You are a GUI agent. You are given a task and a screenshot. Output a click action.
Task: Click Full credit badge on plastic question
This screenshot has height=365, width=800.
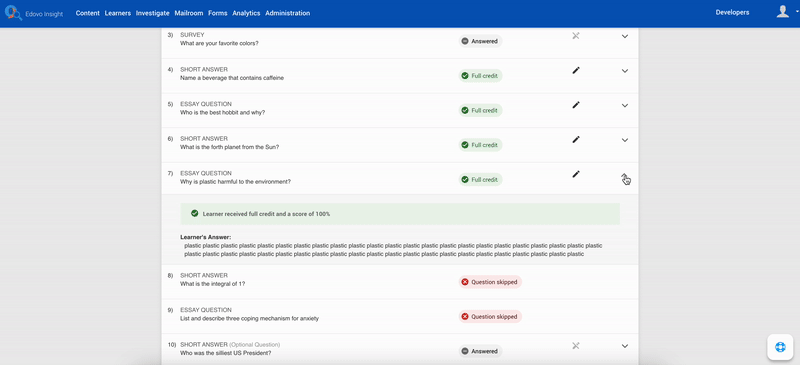[480, 180]
